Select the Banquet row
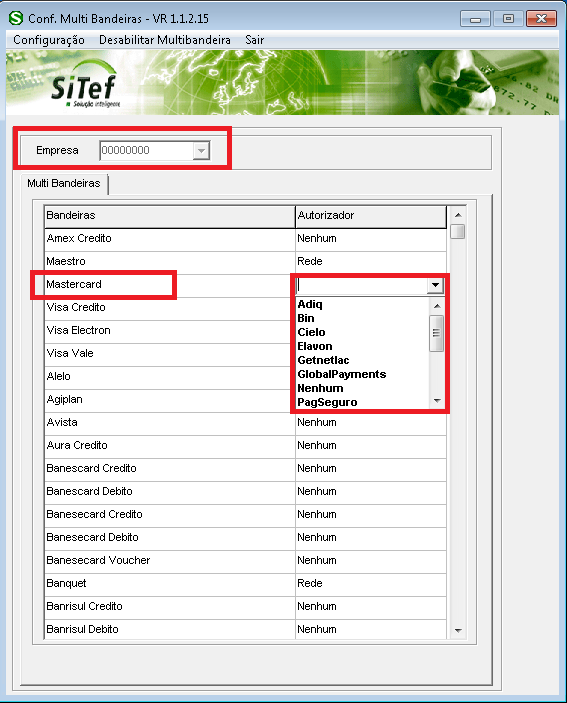 coord(169,584)
